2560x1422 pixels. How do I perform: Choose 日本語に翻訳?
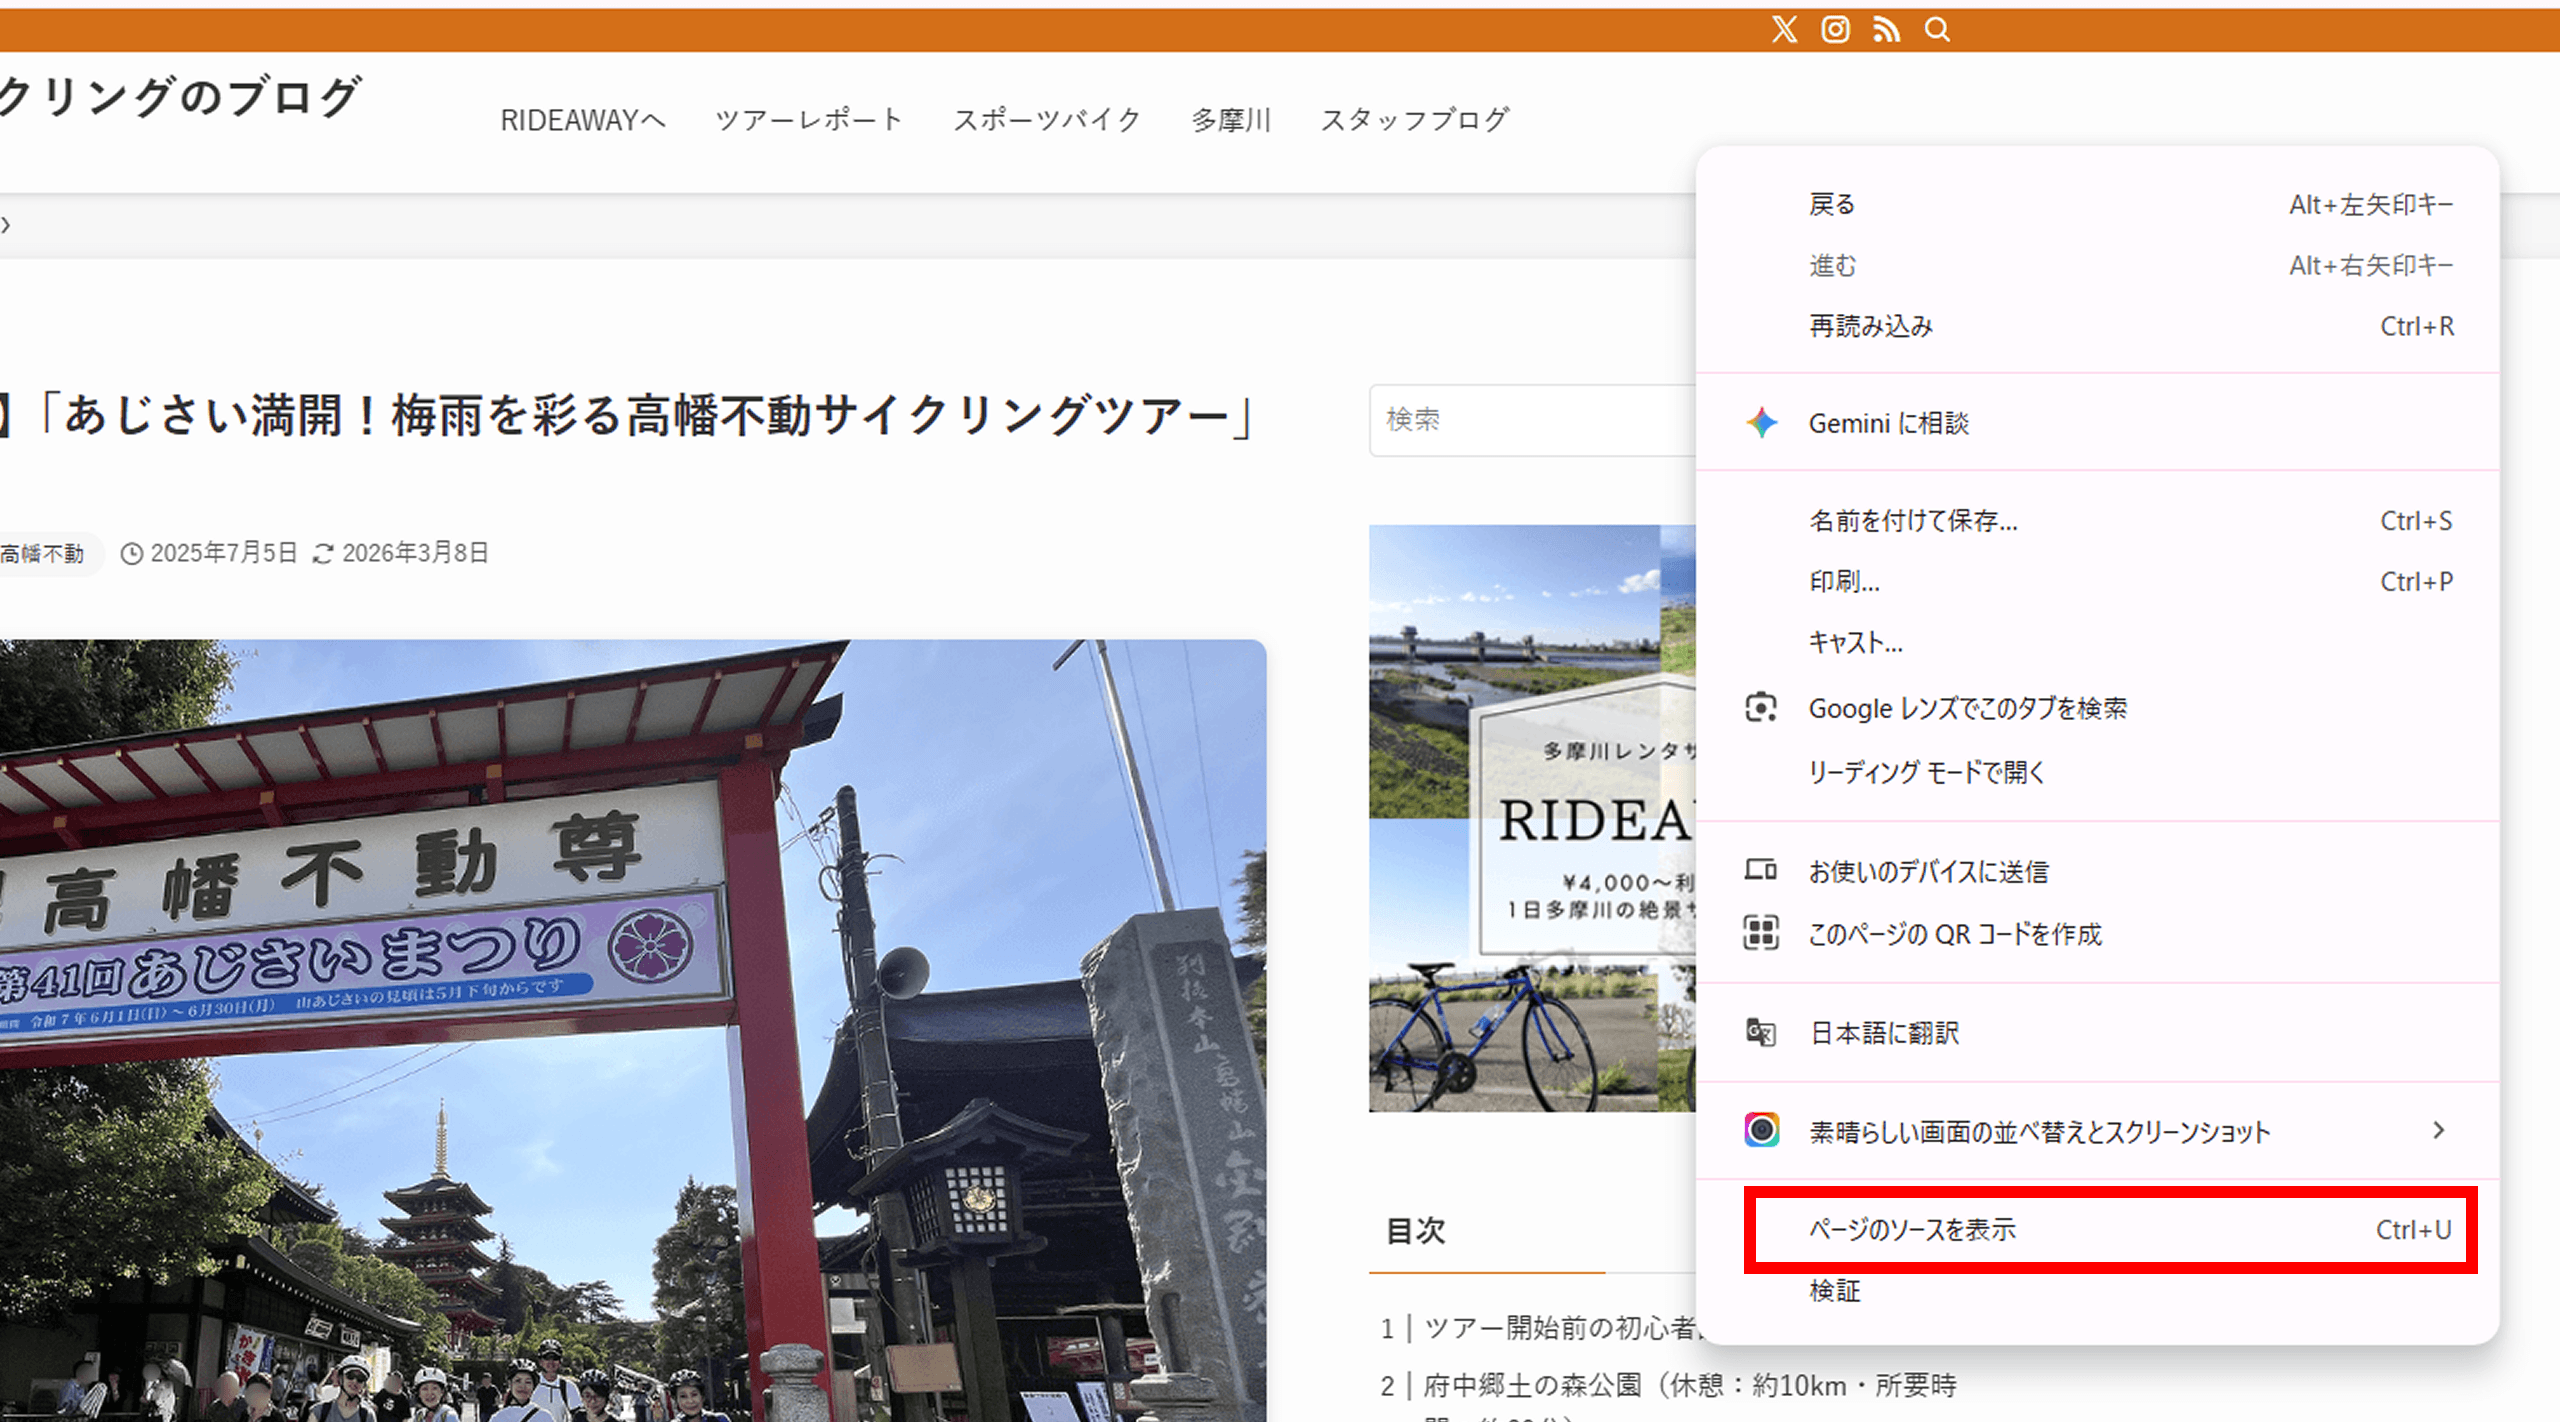(2098, 1032)
